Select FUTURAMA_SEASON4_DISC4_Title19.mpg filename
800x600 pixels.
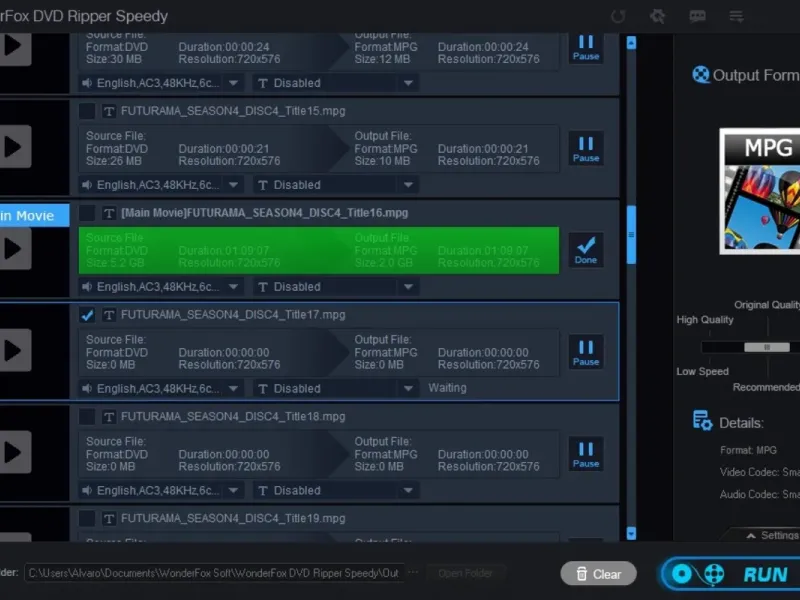pyautogui.click(x=233, y=518)
